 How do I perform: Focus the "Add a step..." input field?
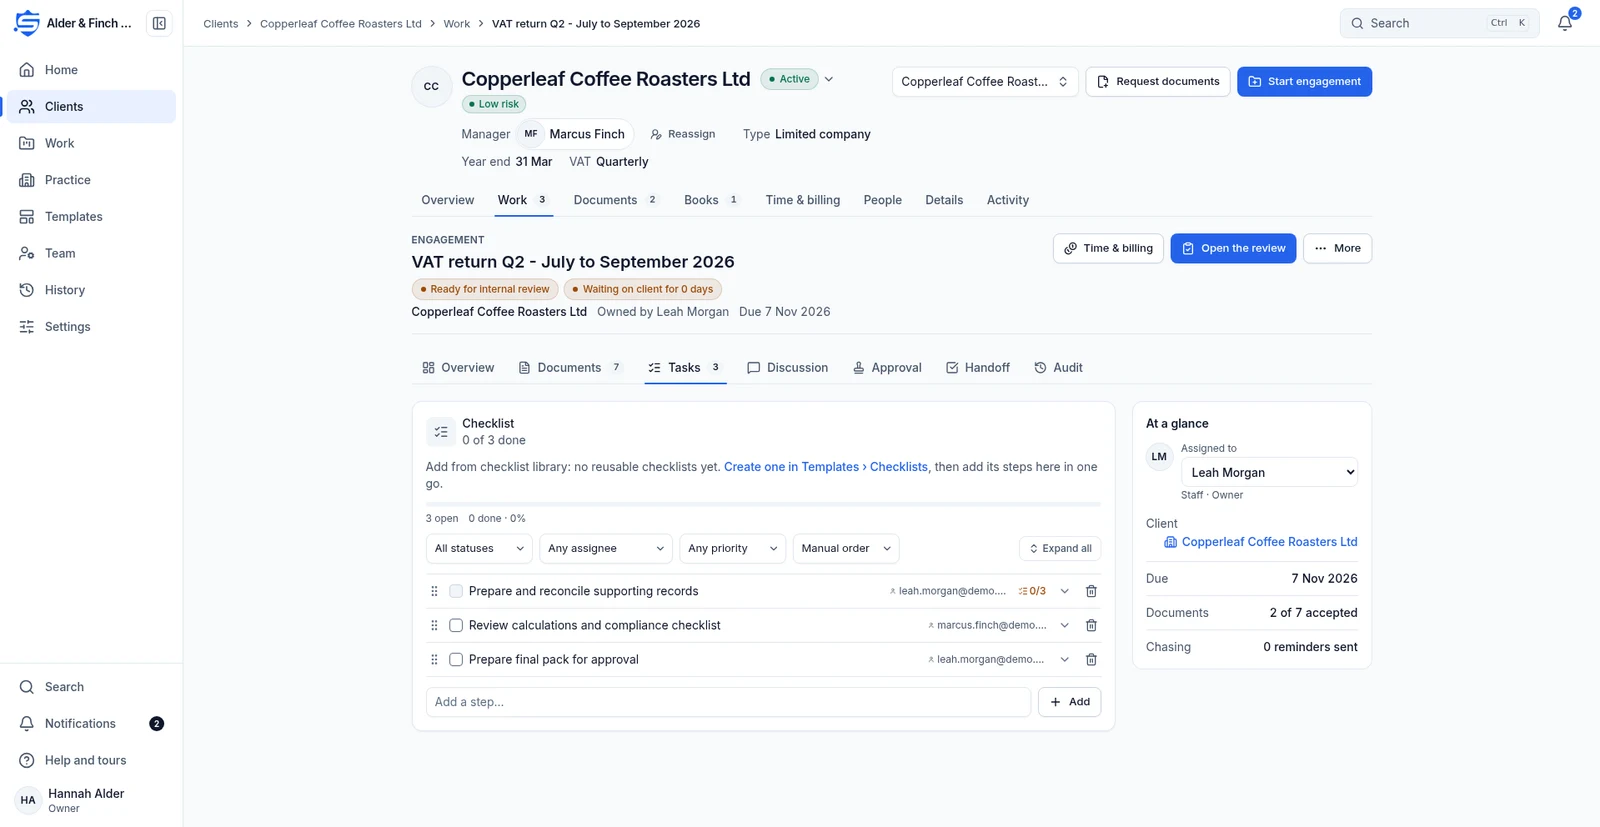pos(728,702)
